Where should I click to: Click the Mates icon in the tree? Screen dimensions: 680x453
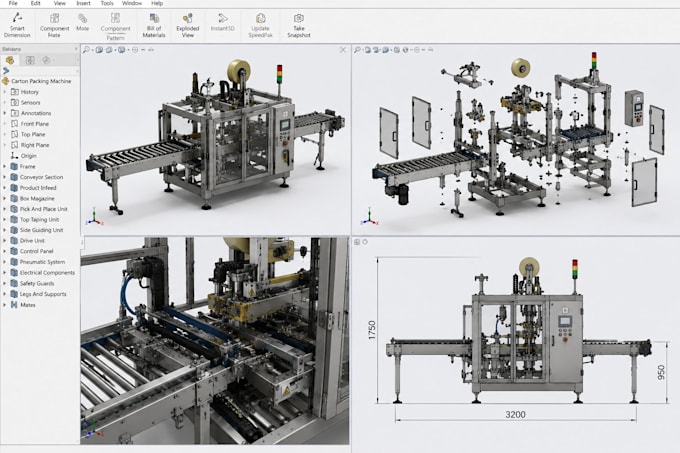click(14, 305)
